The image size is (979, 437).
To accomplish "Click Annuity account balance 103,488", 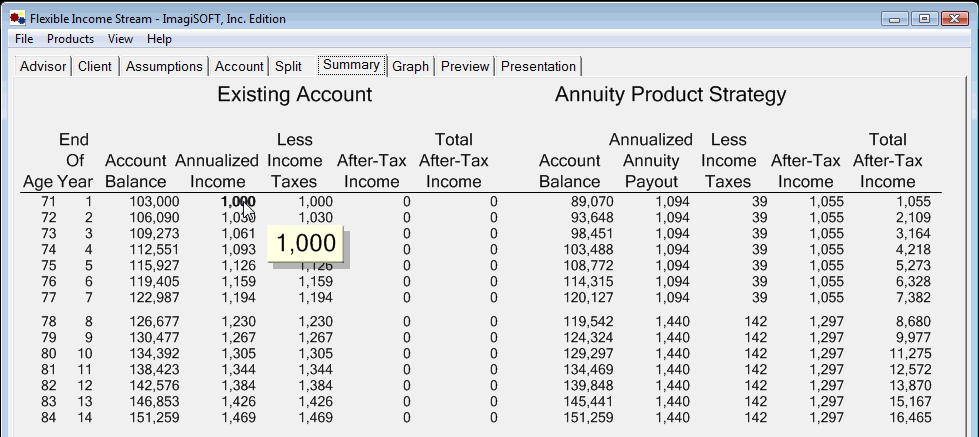I will point(589,250).
